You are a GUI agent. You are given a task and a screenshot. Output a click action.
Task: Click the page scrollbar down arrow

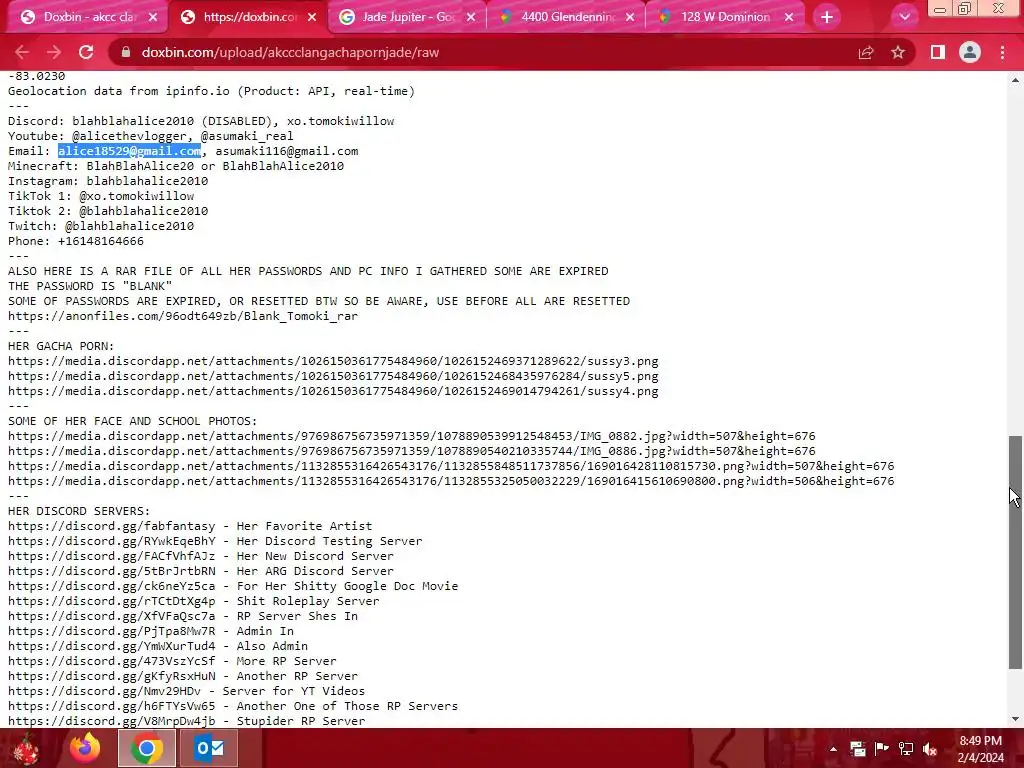[x=1015, y=719]
